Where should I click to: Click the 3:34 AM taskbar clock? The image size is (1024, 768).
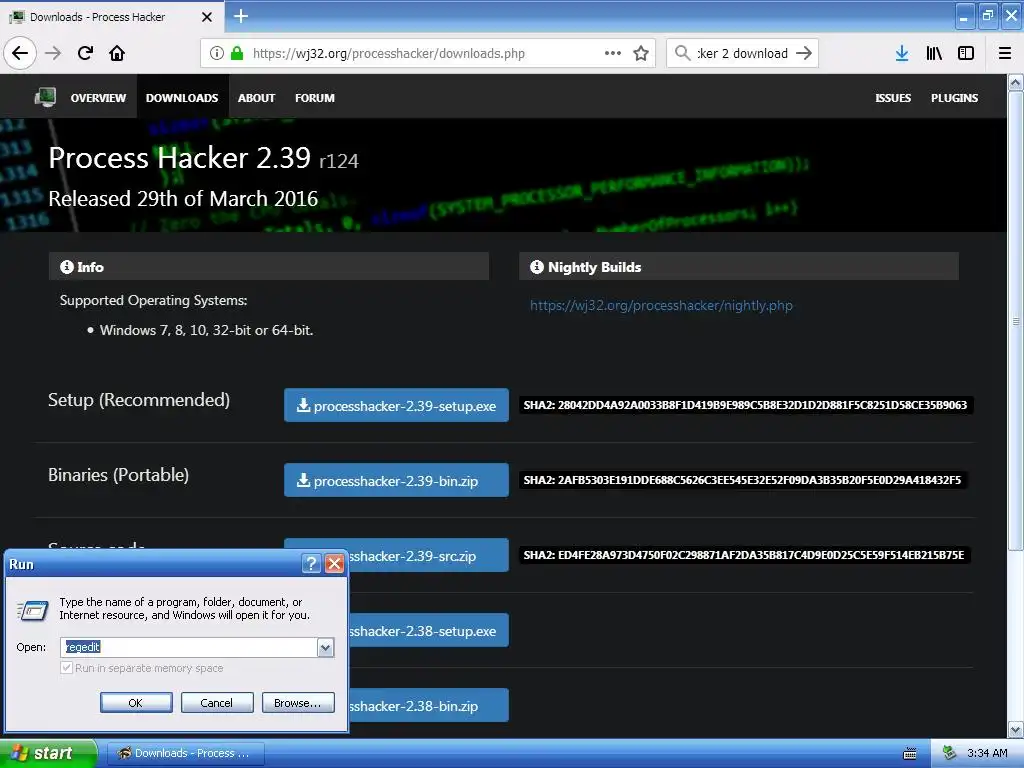(987, 754)
